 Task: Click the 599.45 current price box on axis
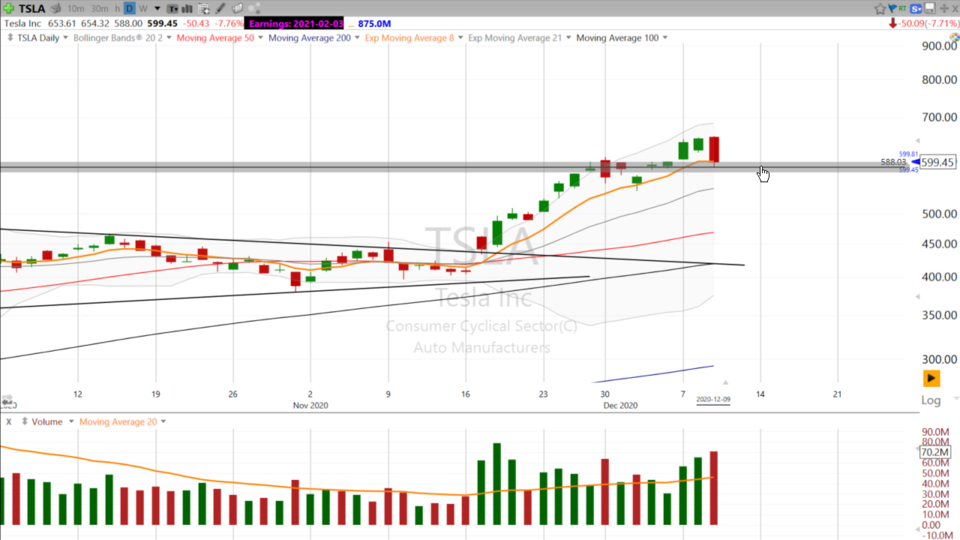(x=937, y=162)
